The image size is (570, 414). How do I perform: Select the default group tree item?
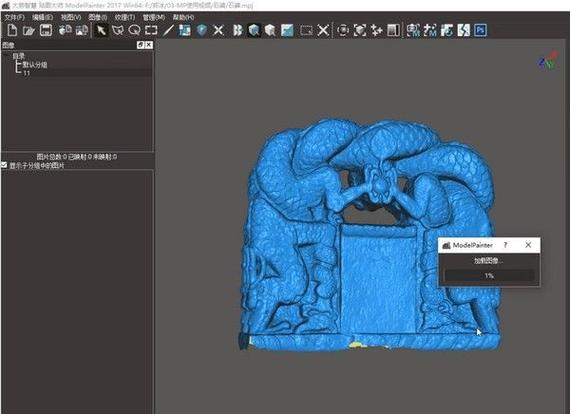[35, 65]
